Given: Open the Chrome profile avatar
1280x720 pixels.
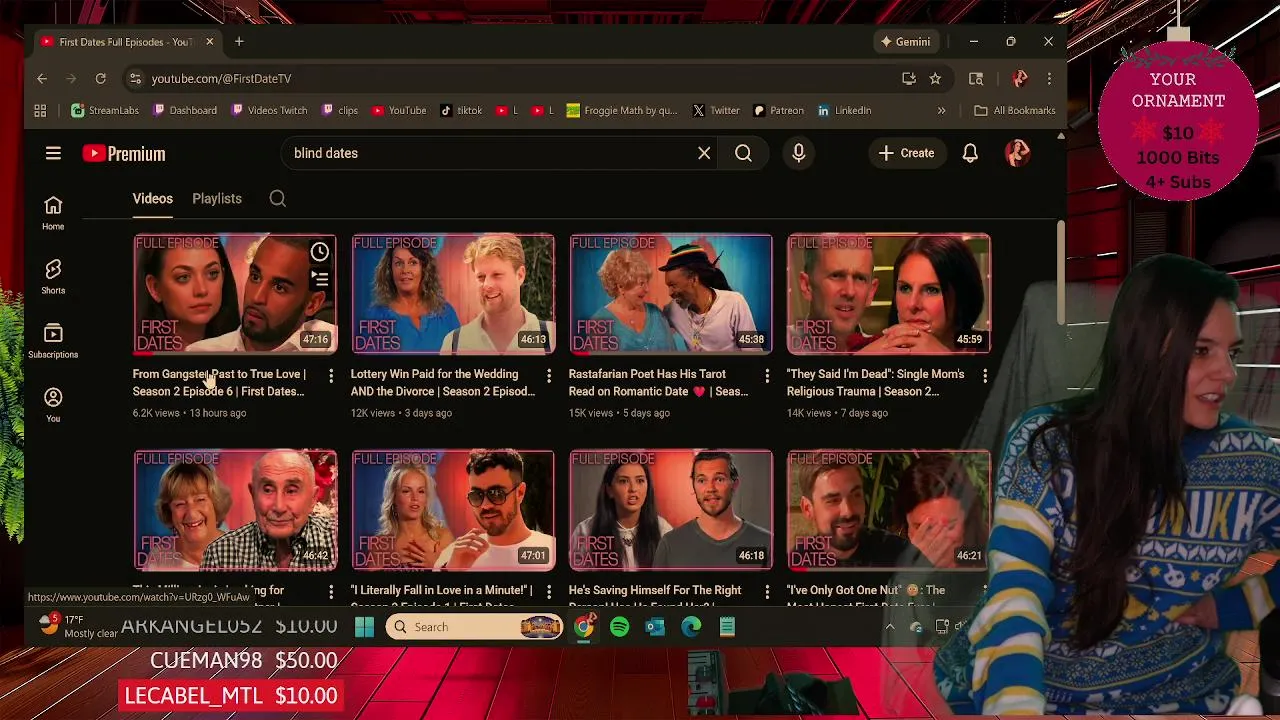Looking at the screenshot, I should (1020, 78).
